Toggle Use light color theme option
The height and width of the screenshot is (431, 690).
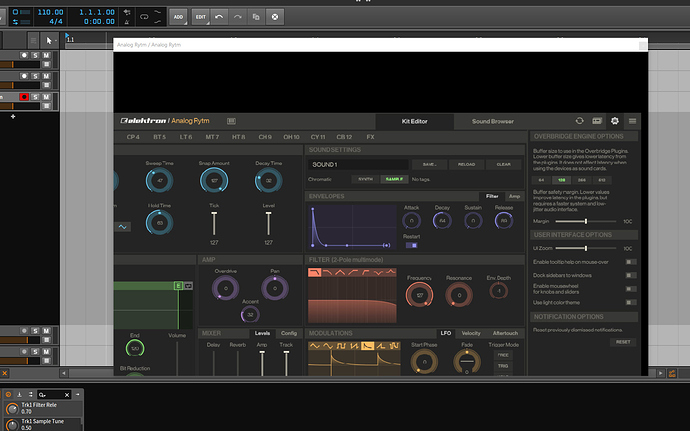point(630,302)
